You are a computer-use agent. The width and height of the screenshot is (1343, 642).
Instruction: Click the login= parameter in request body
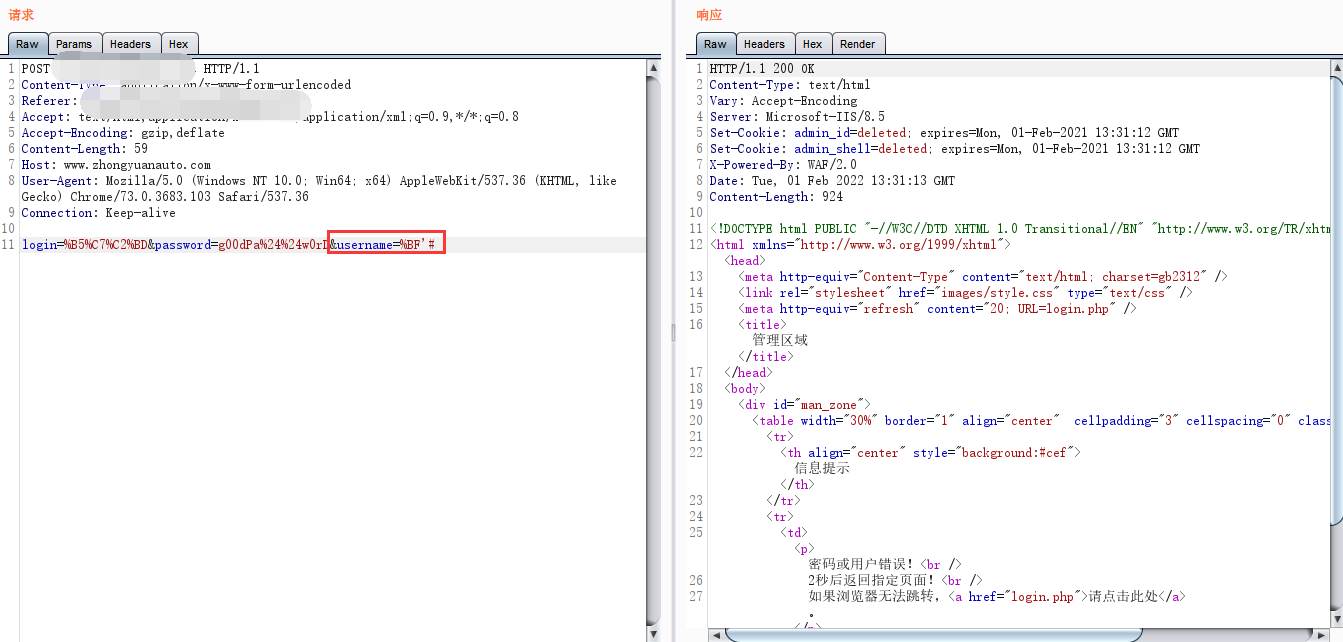pos(84,245)
